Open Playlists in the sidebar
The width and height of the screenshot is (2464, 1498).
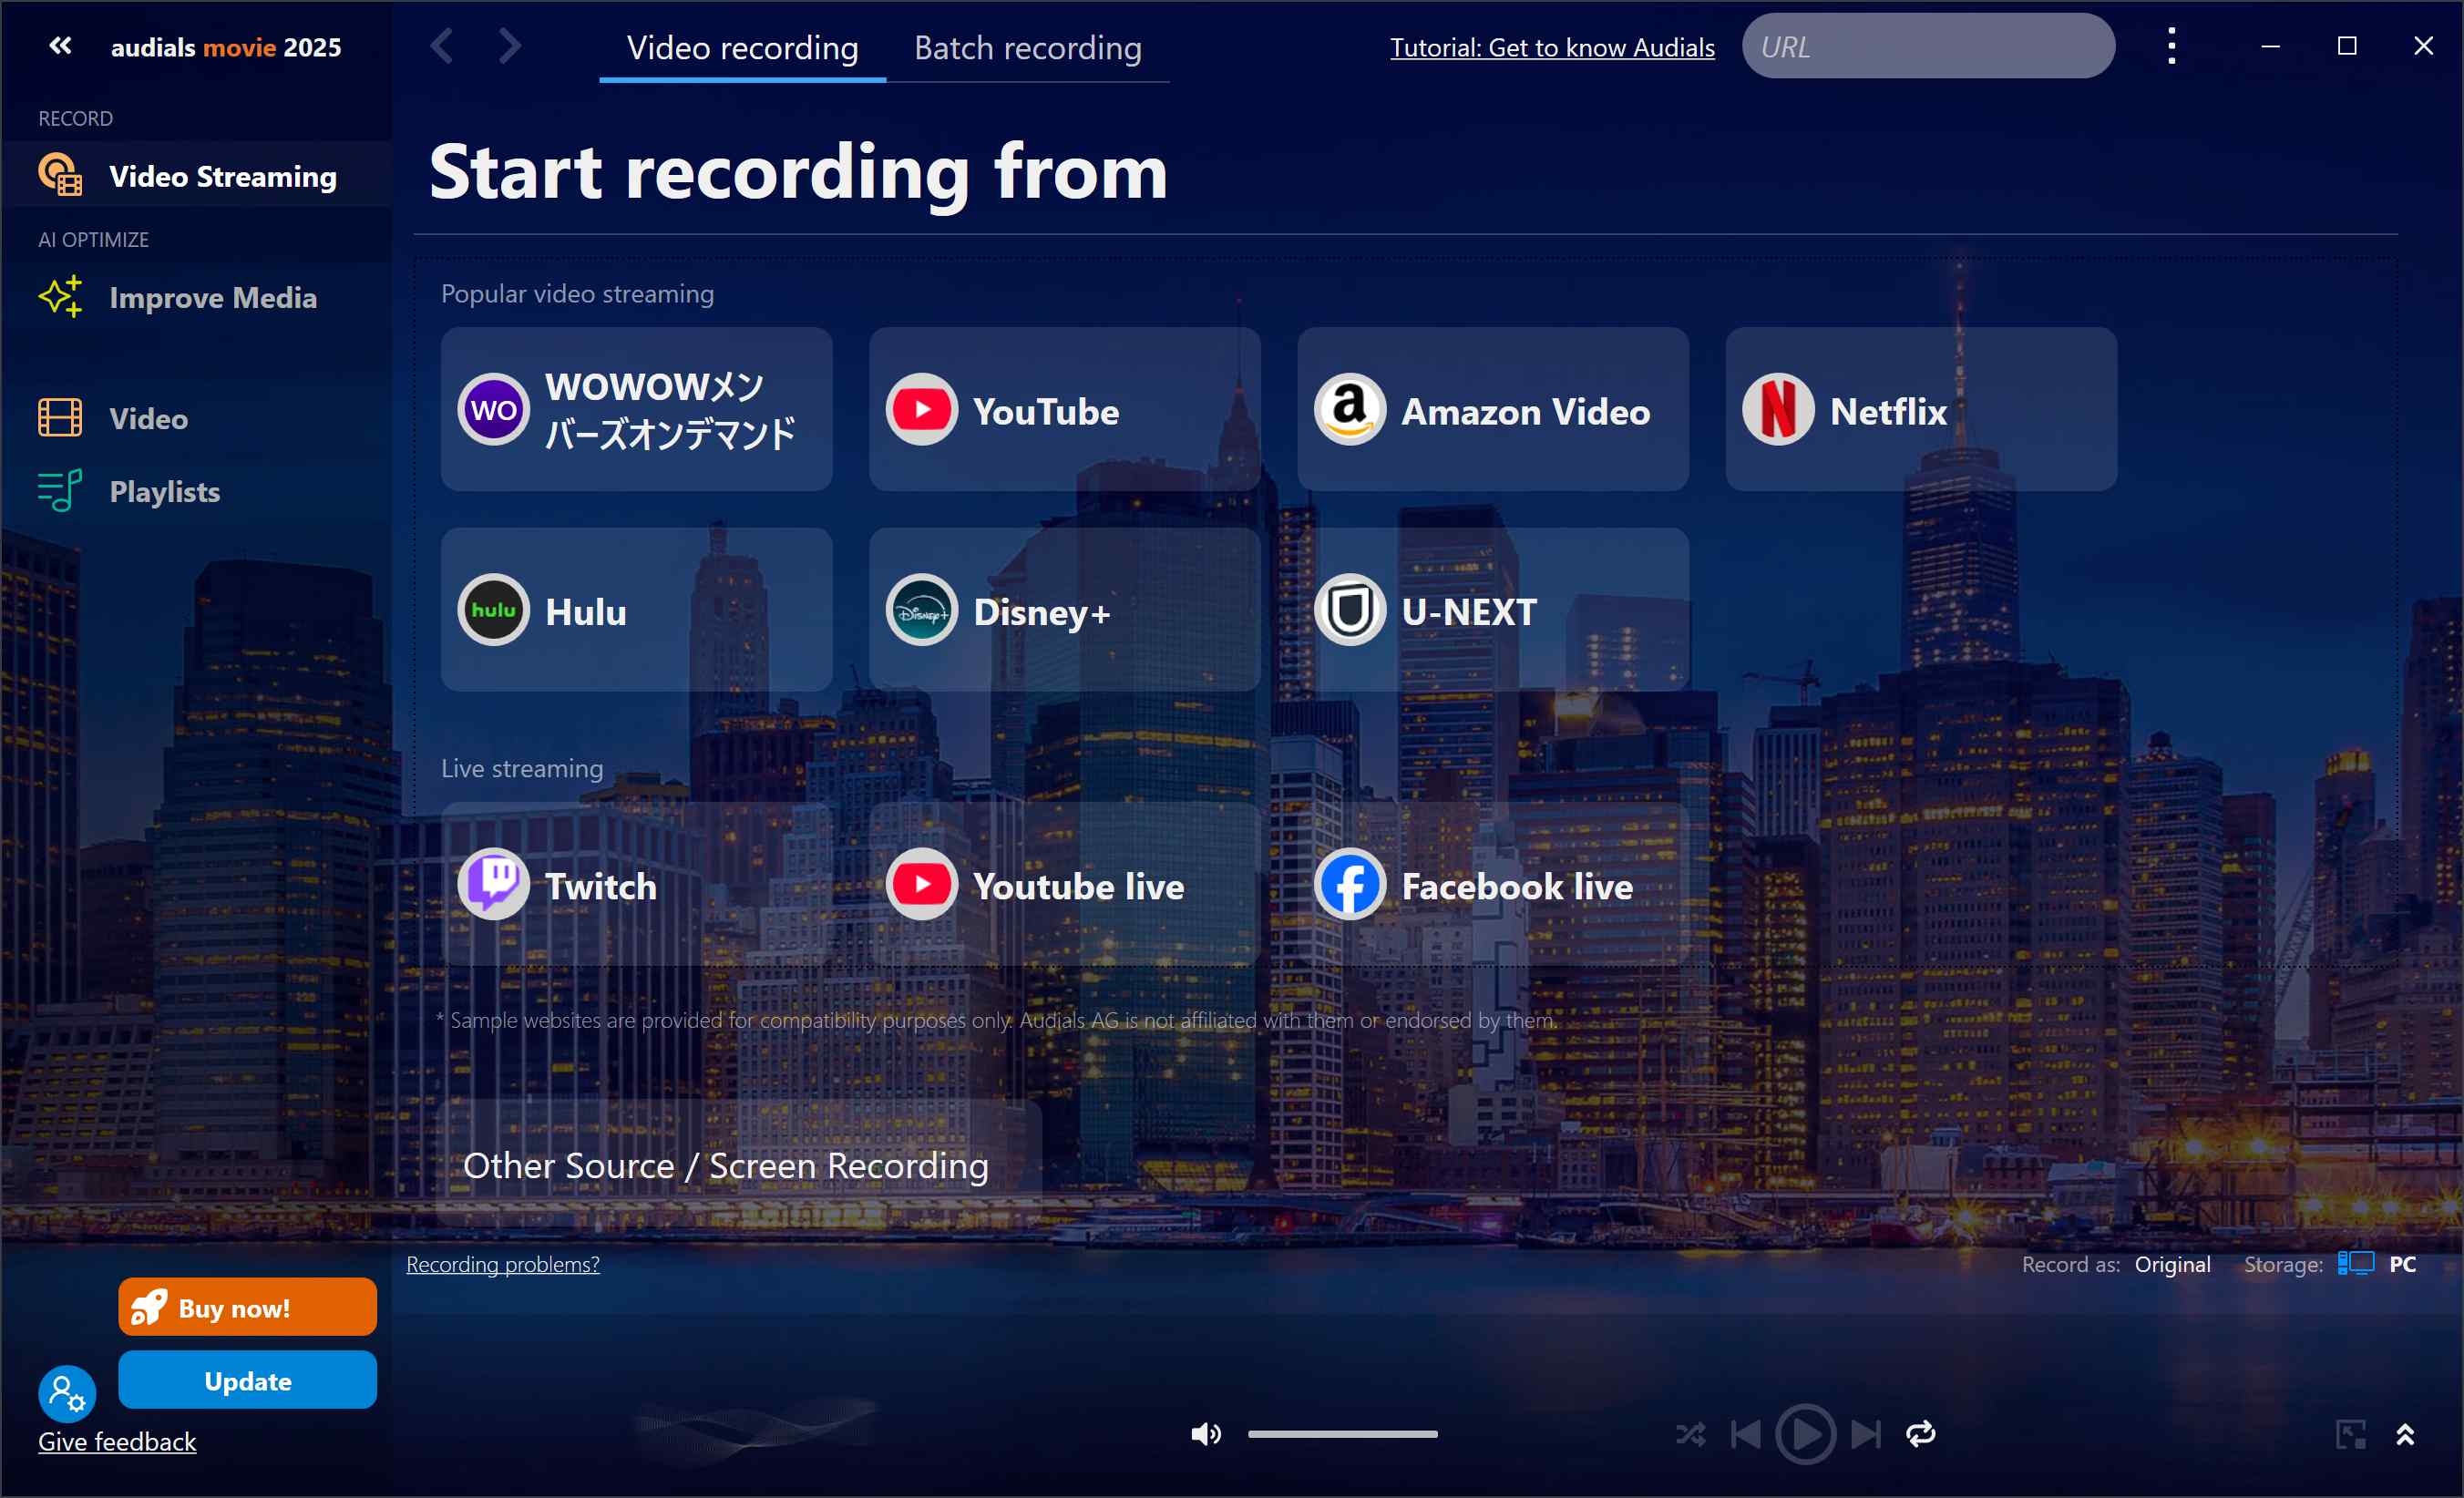click(x=196, y=491)
